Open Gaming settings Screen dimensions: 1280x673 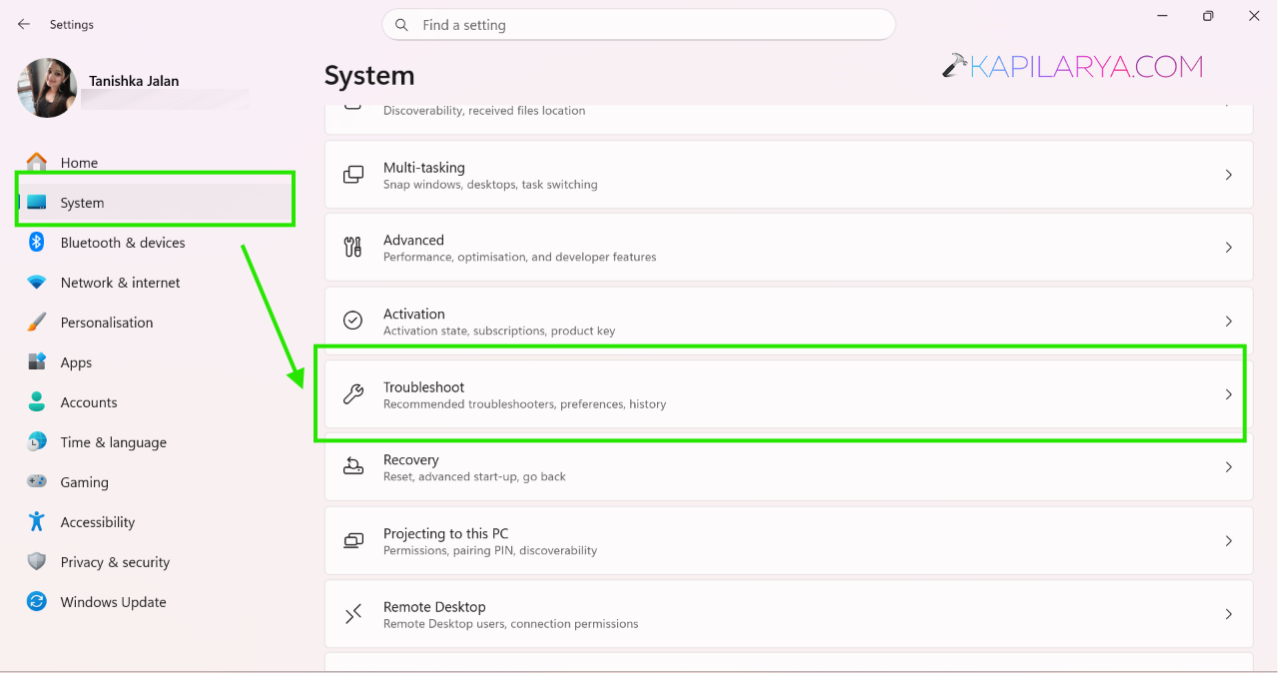tap(155, 482)
